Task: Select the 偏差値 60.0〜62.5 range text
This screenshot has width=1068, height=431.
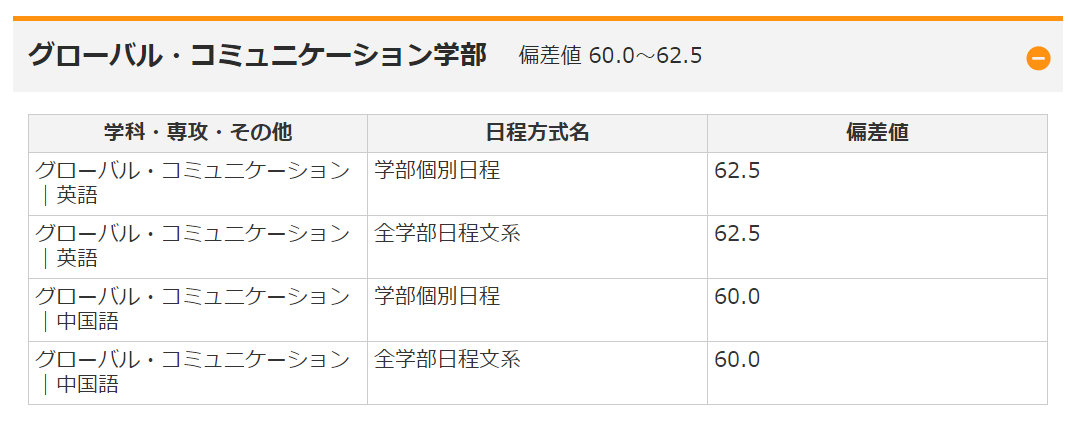Action: click(610, 56)
